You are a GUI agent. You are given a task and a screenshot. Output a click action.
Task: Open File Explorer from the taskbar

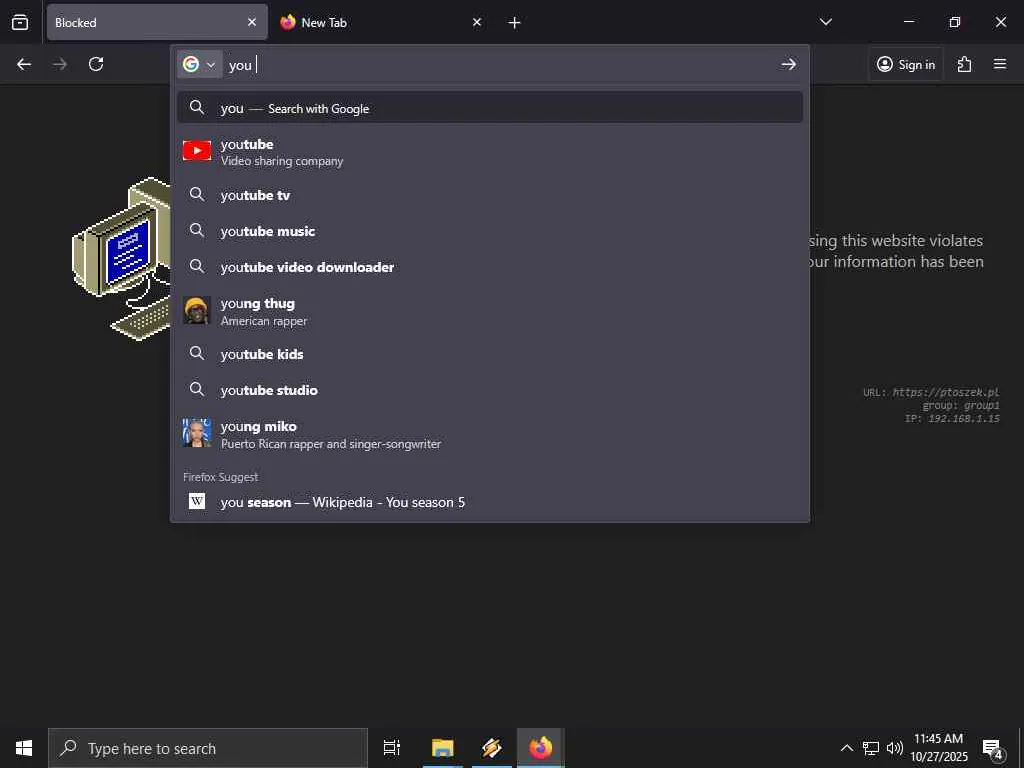tap(442, 748)
